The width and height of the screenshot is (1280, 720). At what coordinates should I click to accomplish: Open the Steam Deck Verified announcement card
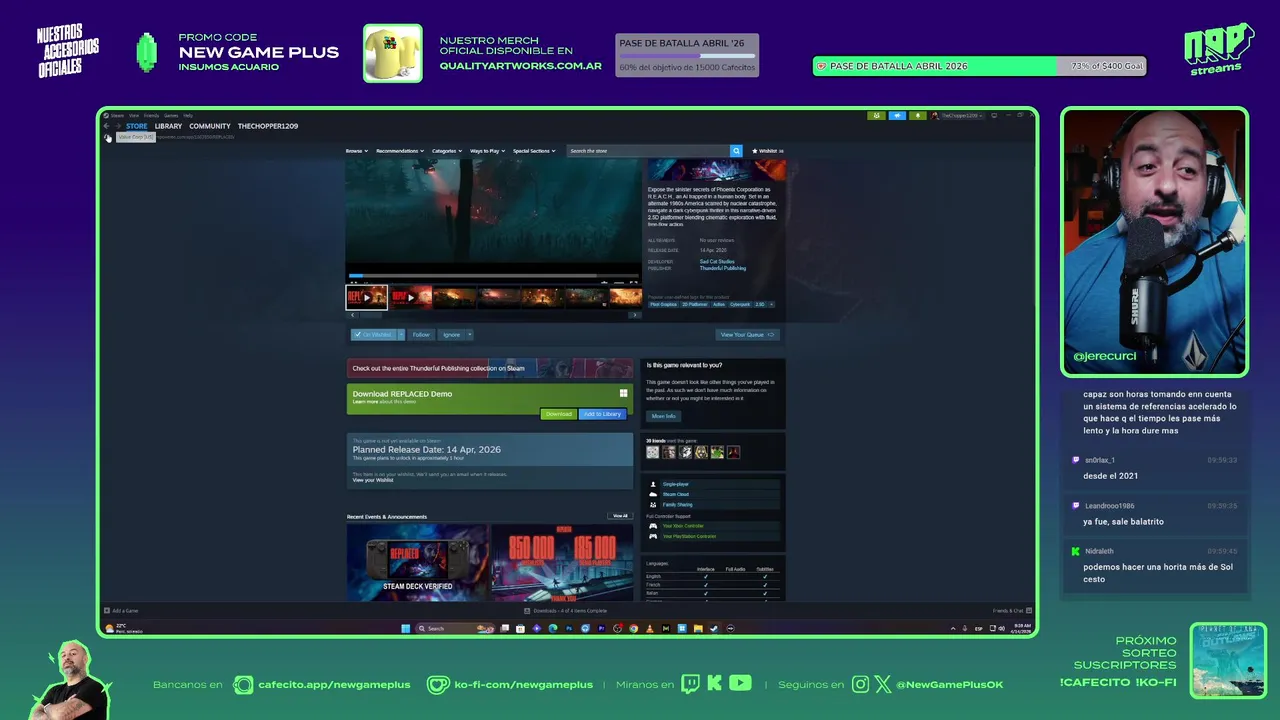418,562
